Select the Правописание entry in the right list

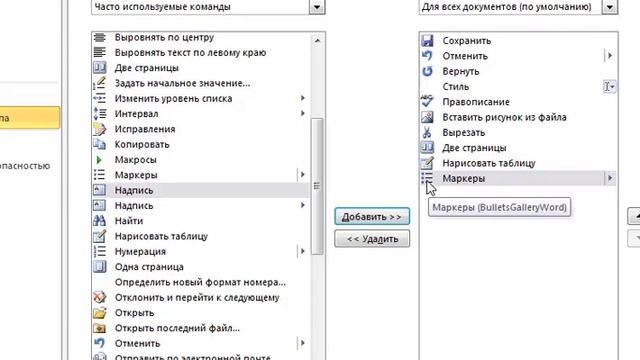coord(518,102)
